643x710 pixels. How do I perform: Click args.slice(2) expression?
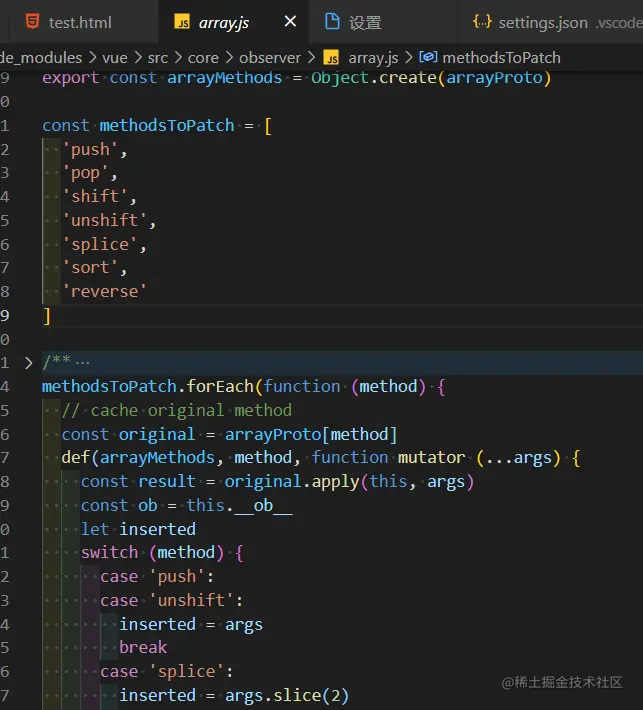click(x=287, y=696)
